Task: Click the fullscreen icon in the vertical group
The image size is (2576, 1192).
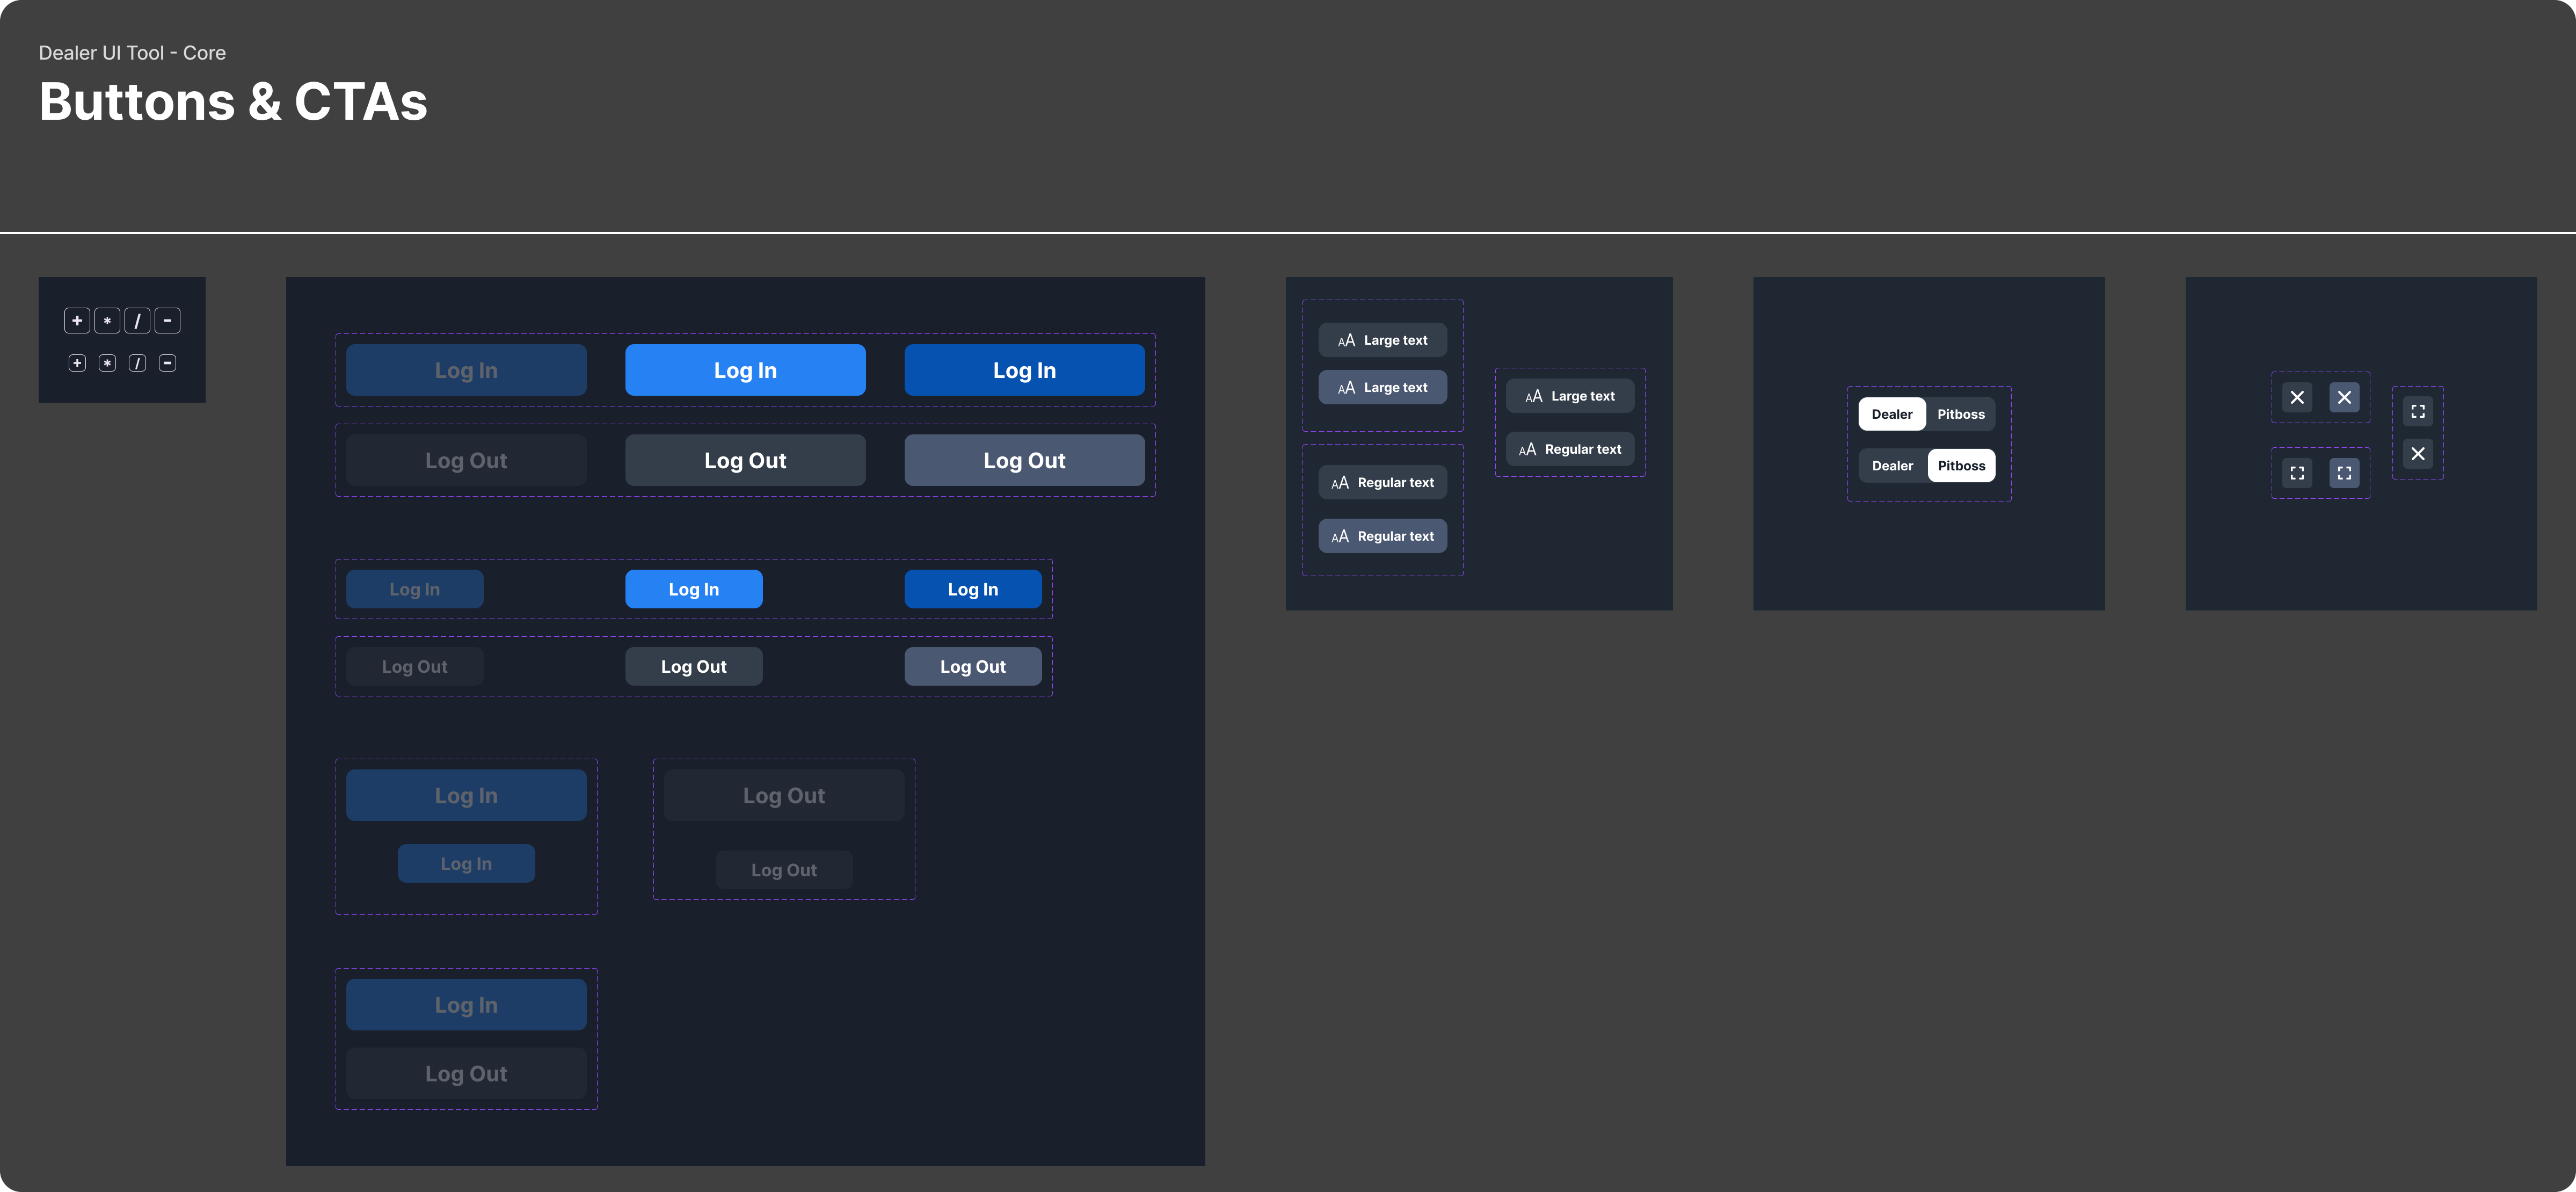Action: click(x=2418, y=411)
